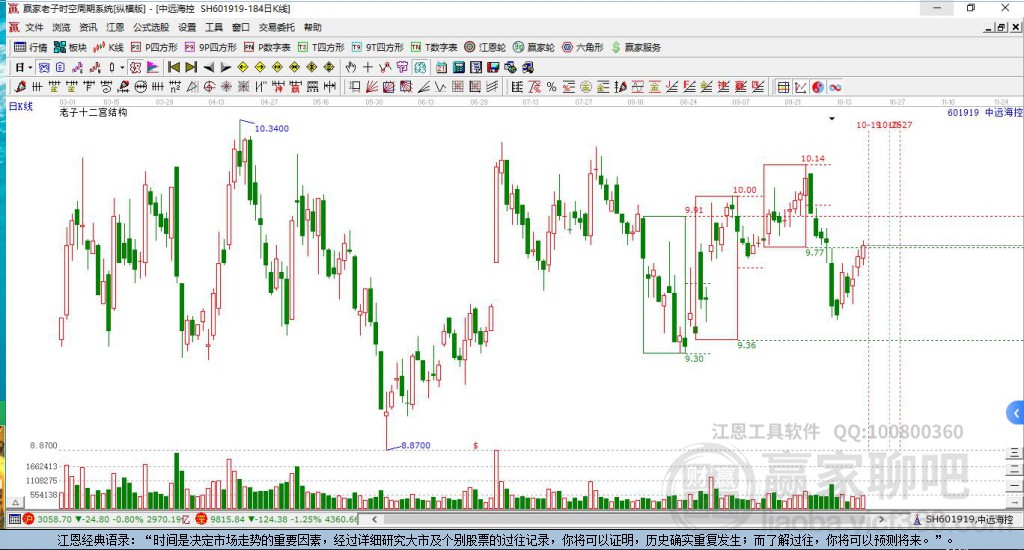Expand the candlestick style dropdown arrow
1024x550 pixels.
(122, 67)
